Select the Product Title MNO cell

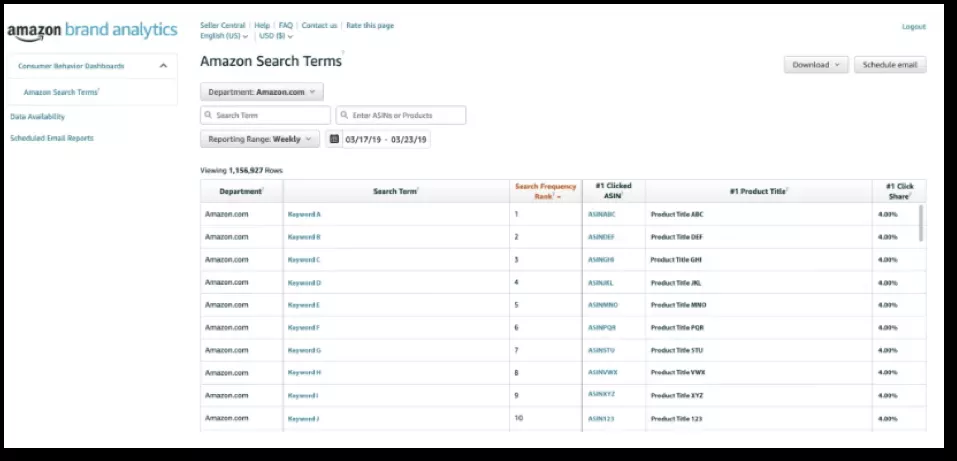[x=759, y=305]
